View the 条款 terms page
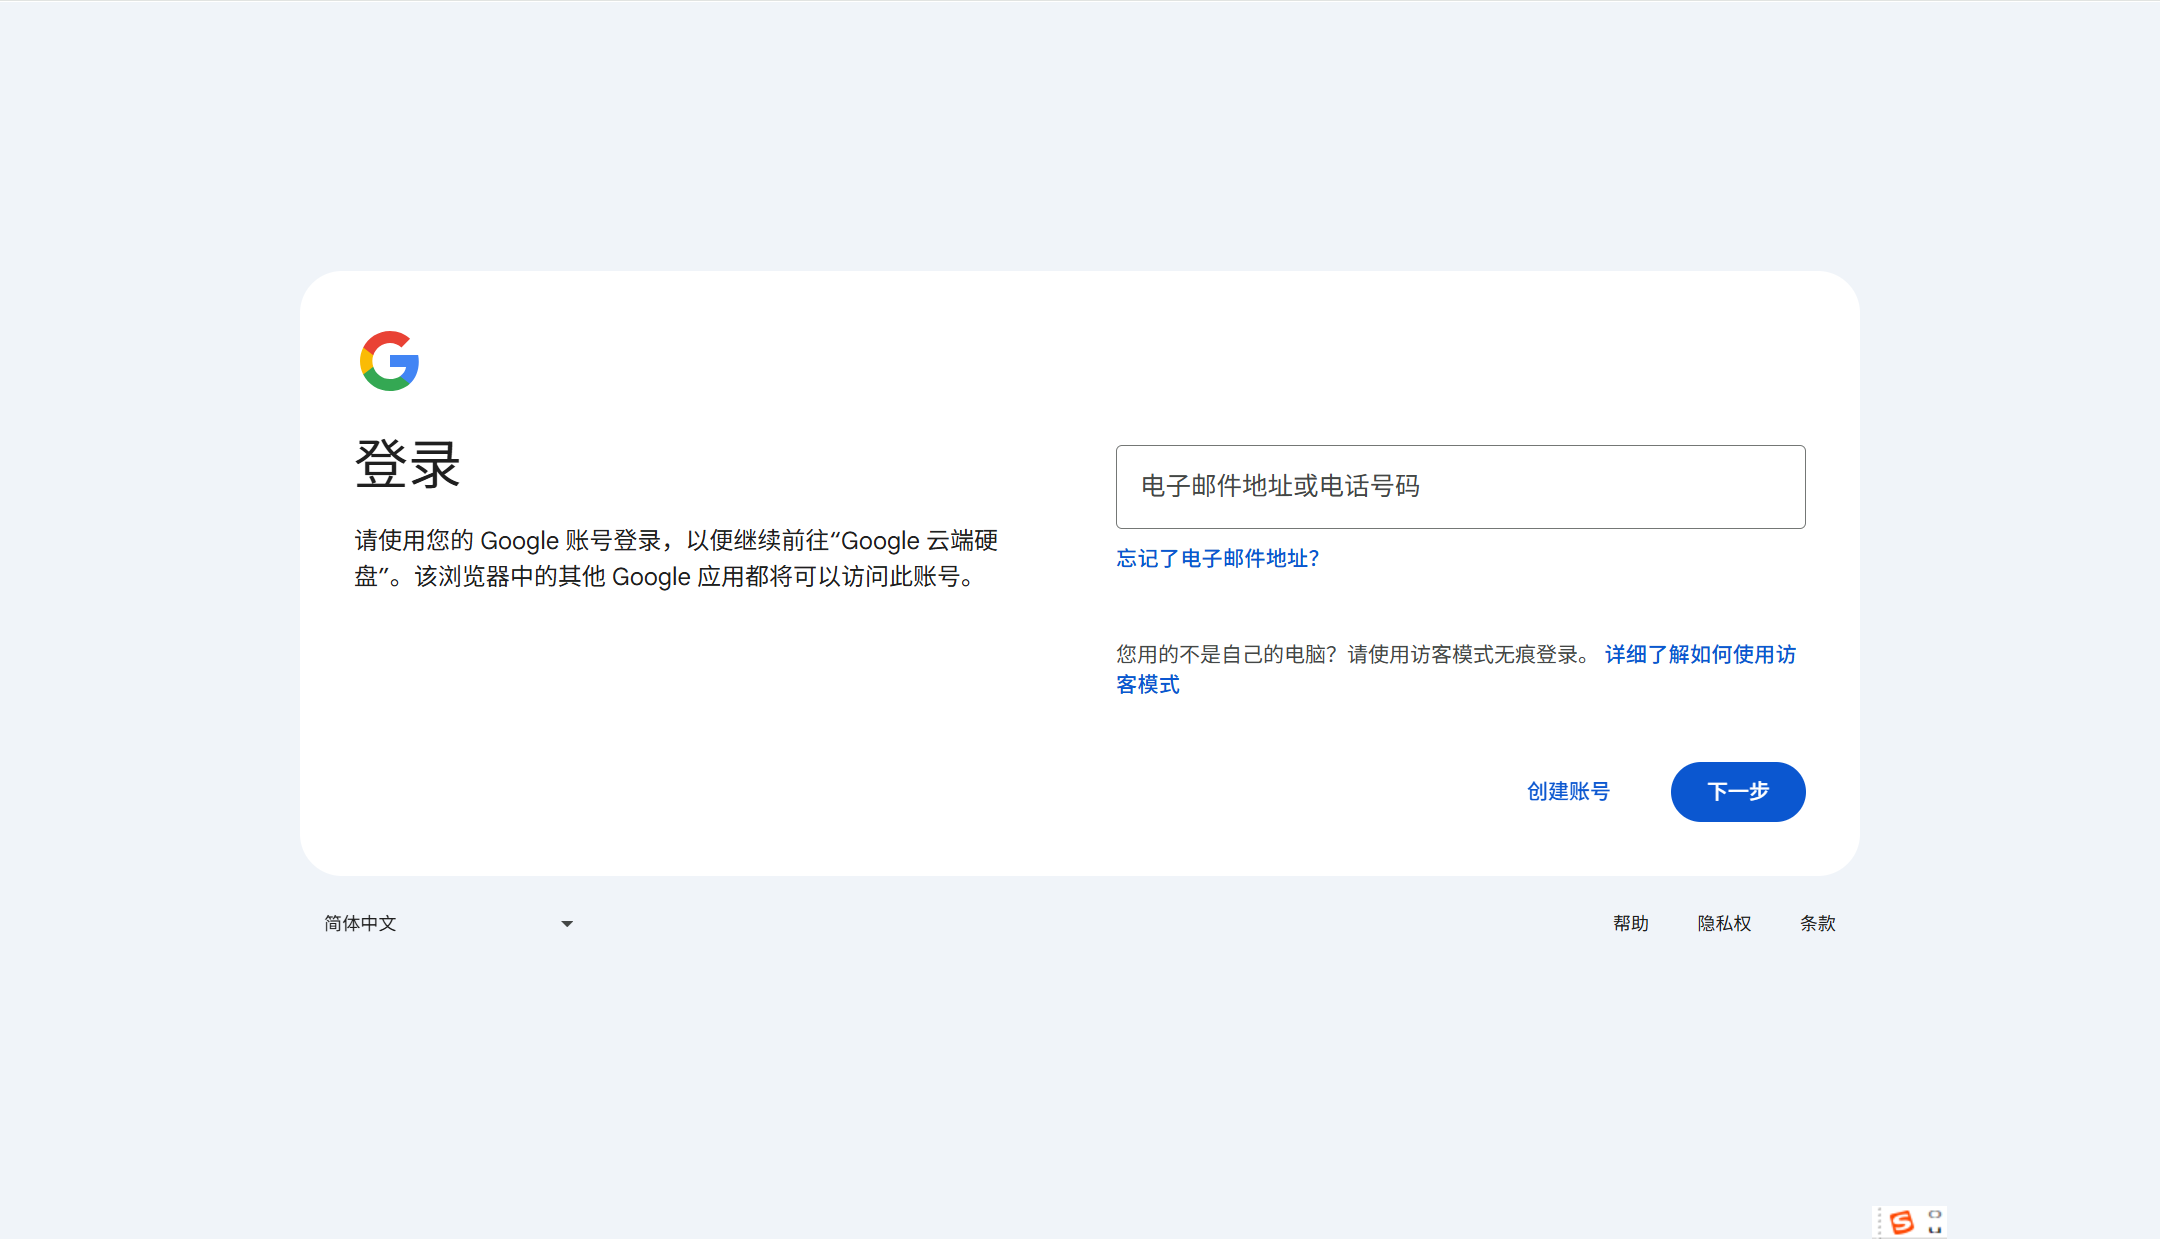The image size is (2160, 1239). point(1817,923)
